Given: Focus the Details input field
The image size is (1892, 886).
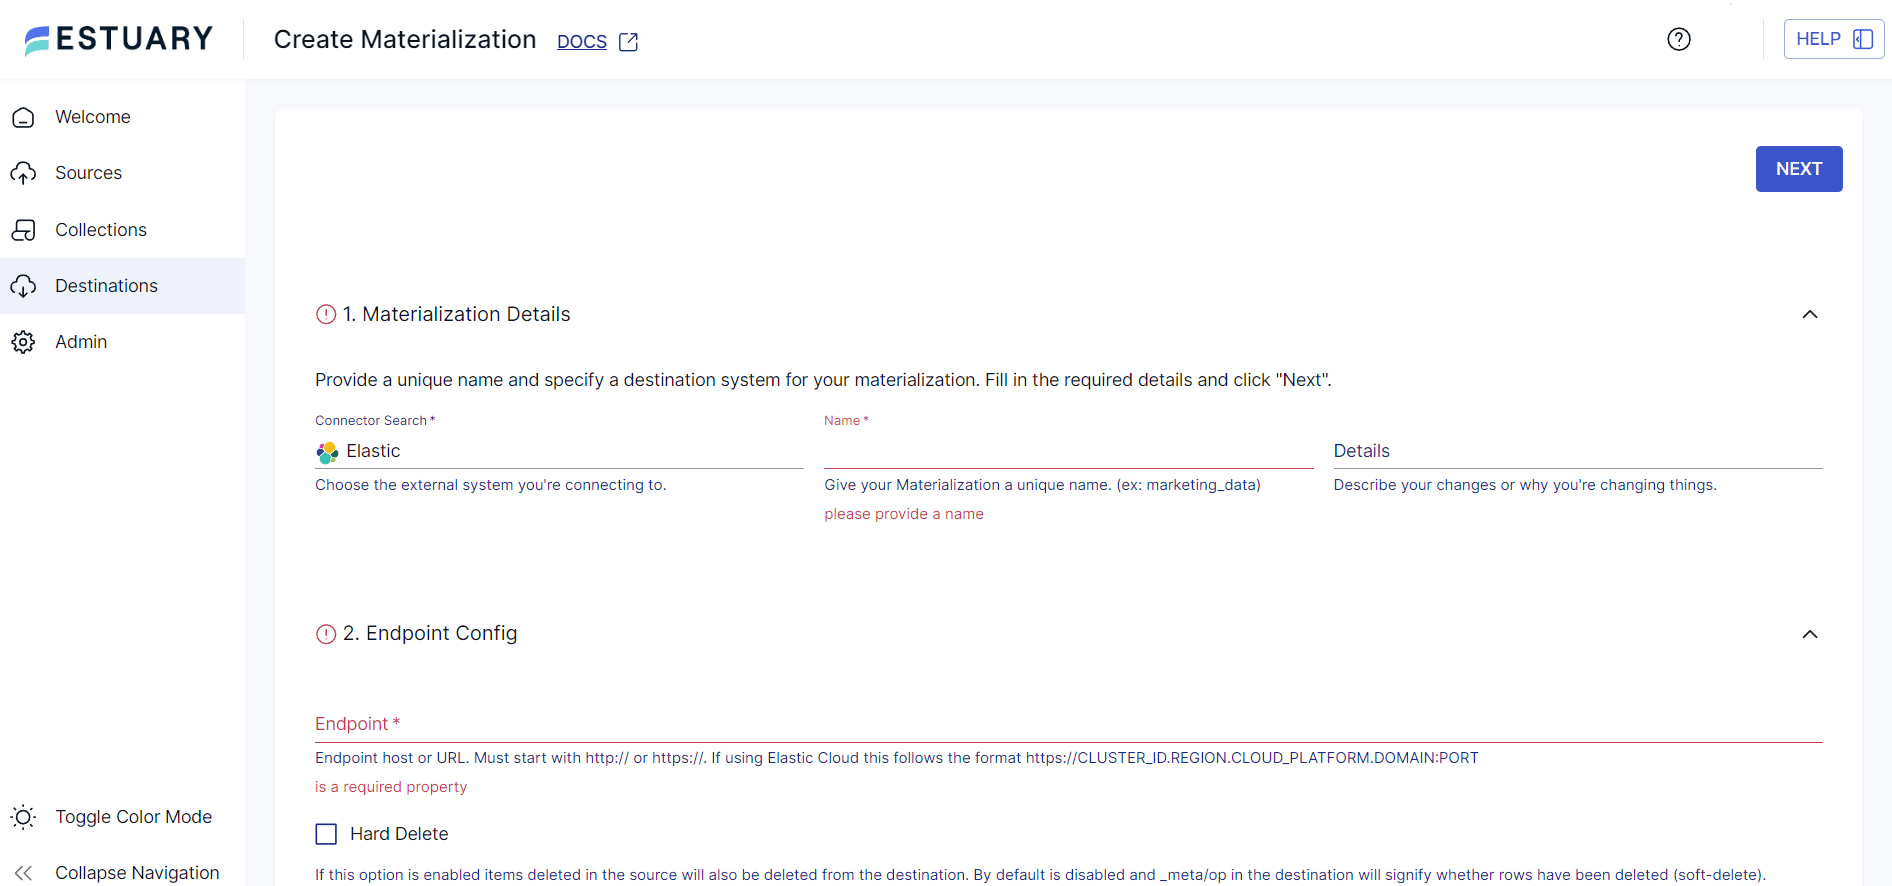Looking at the screenshot, I should tap(1578, 451).
